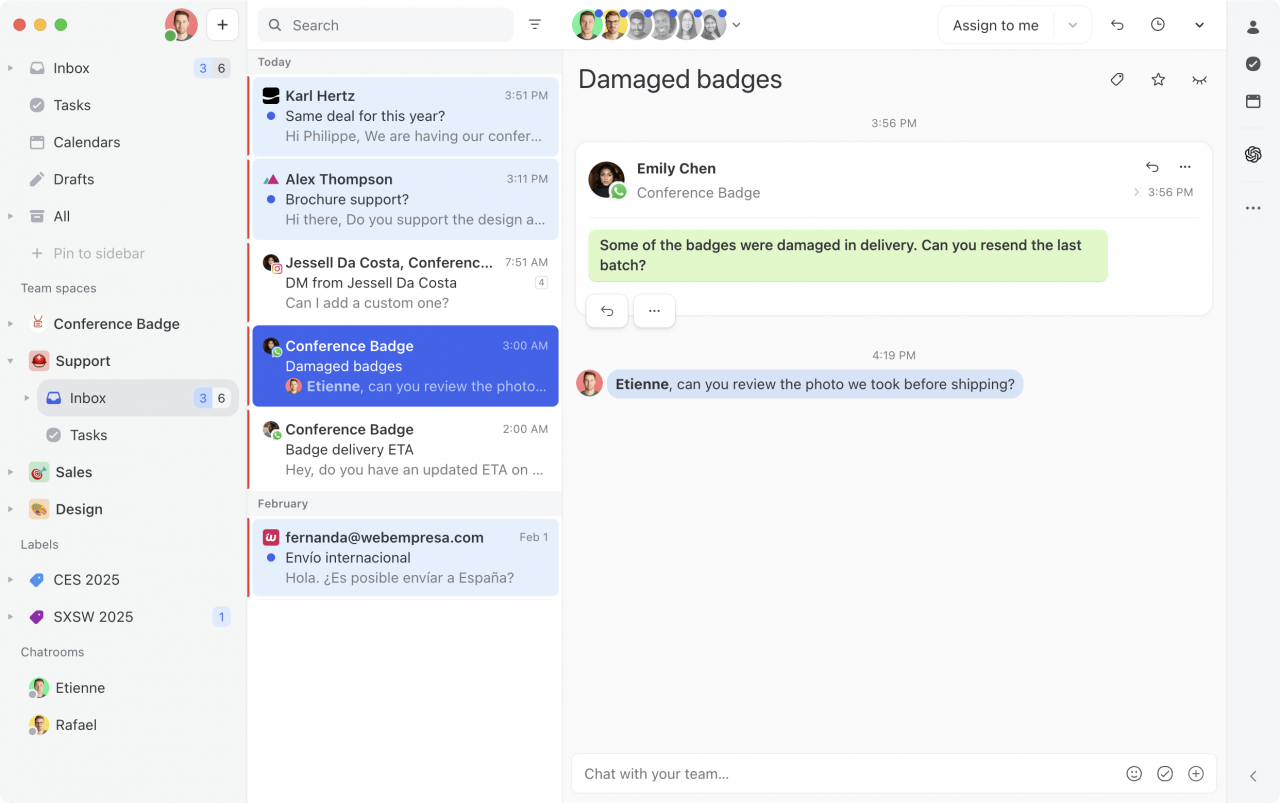This screenshot has height=803, width=1280.
Task: Open the Assign to me dropdown arrow
Action: coord(1072,25)
